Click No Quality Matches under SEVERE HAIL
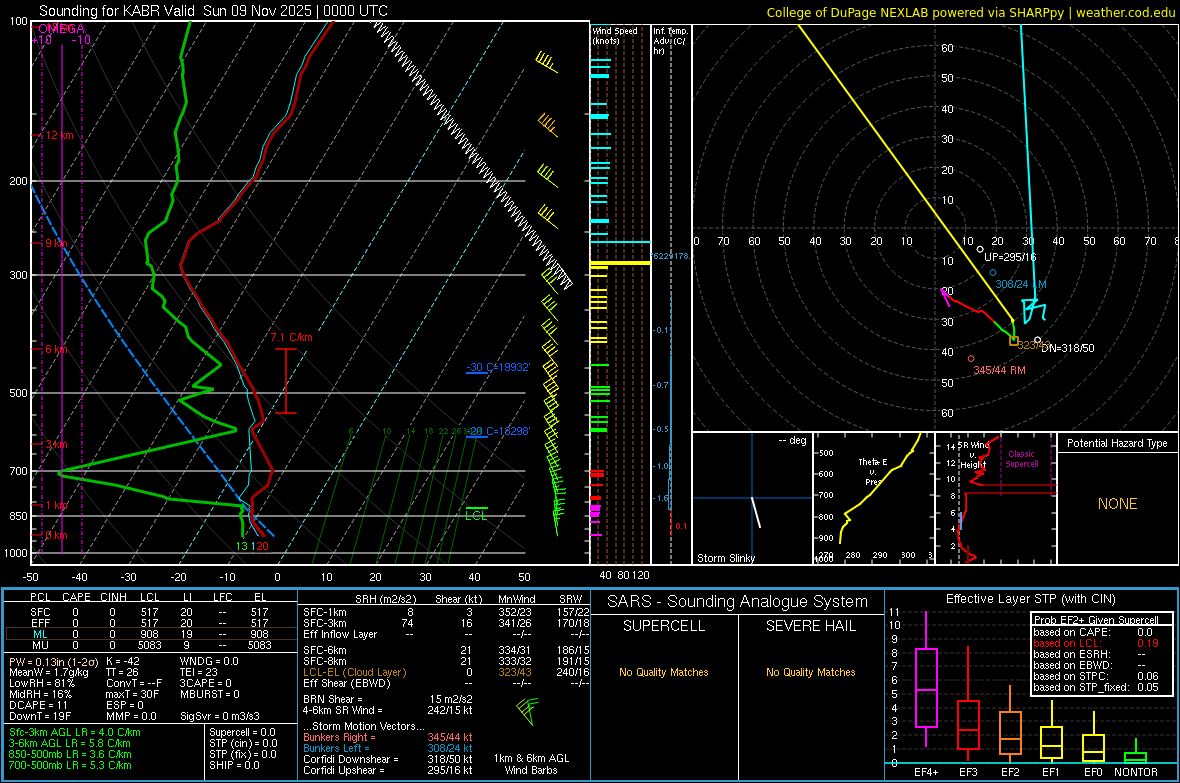 810,672
